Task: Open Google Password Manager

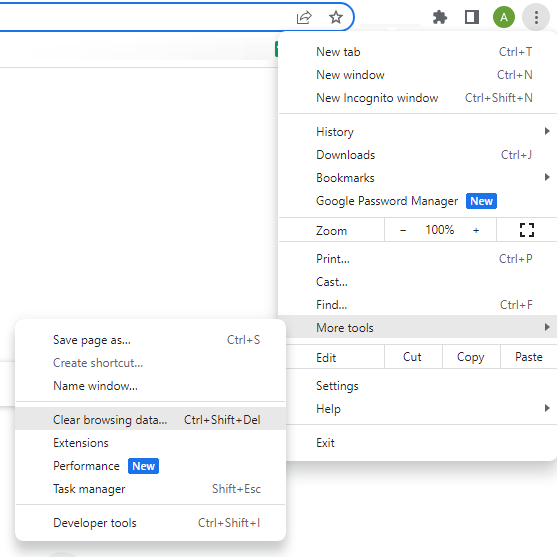Action: [418, 201]
